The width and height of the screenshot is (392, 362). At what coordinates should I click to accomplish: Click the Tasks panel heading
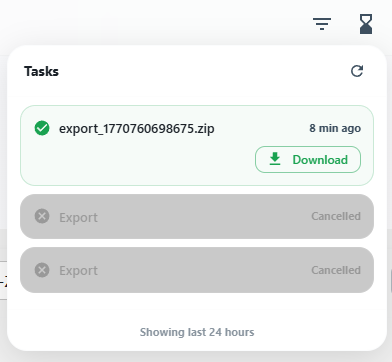pyautogui.click(x=41, y=71)
